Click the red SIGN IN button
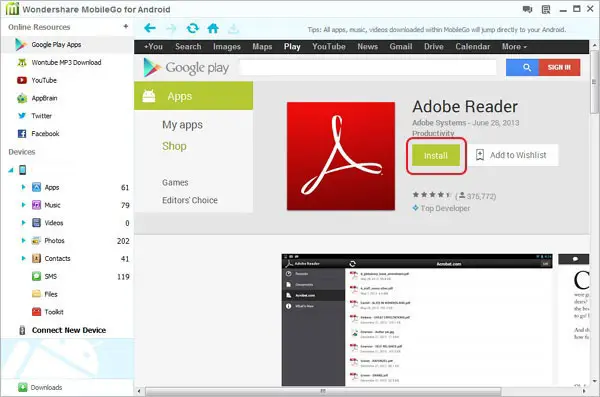The image size is (600, 397). [559, 67]
